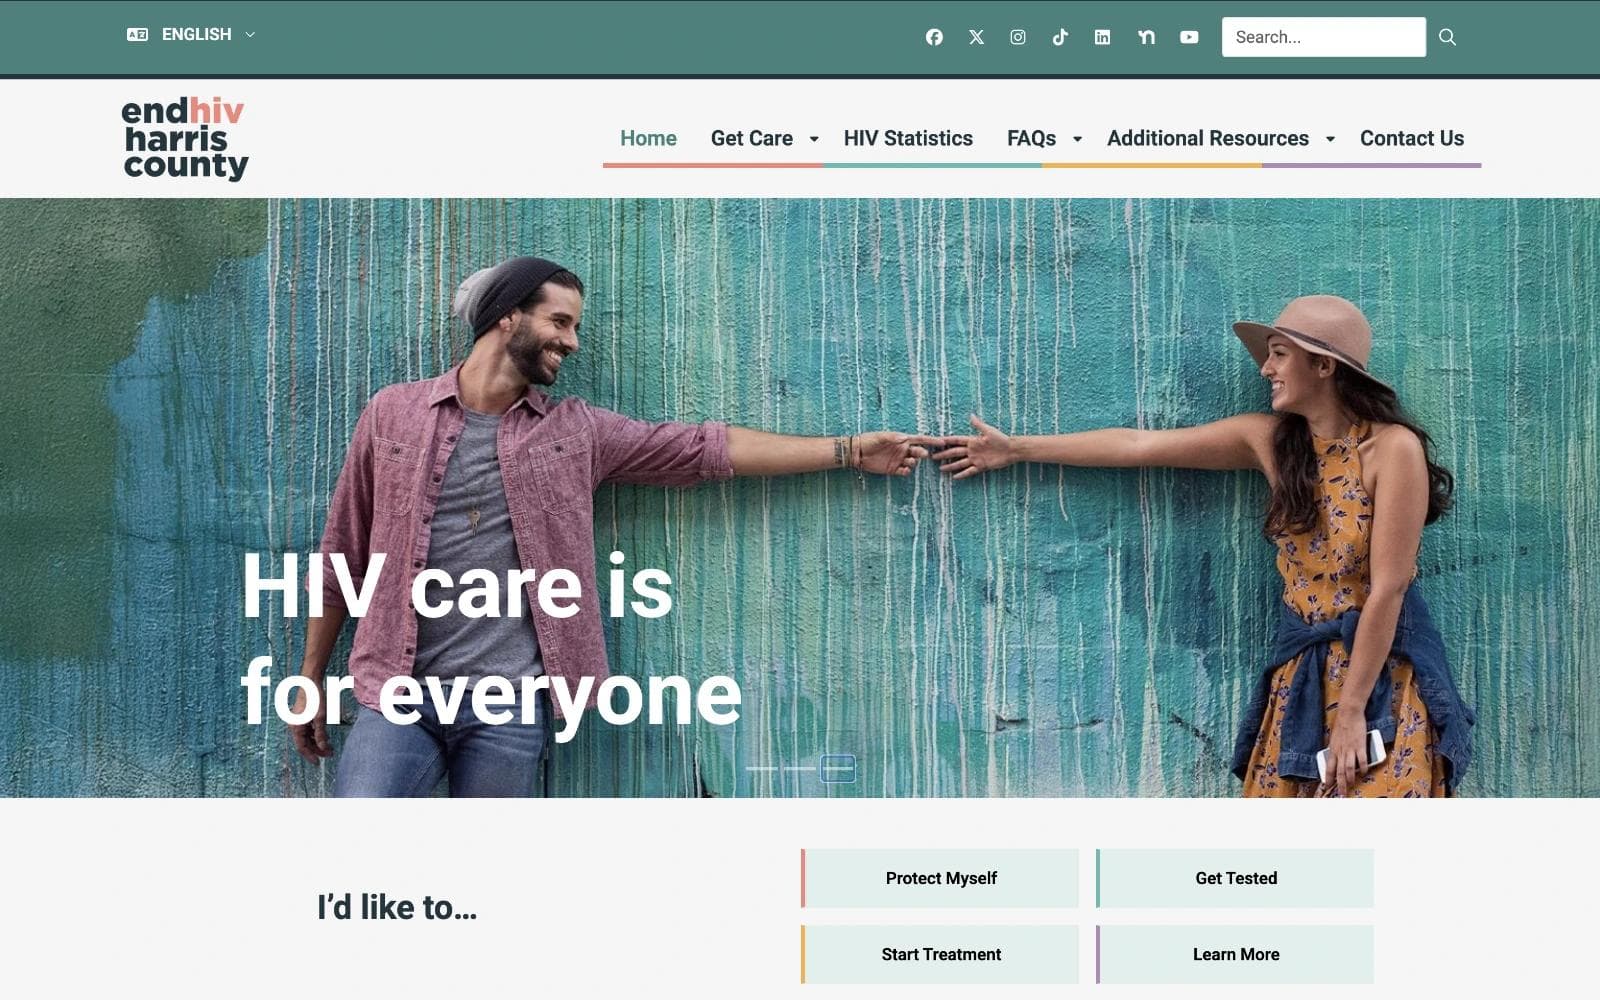Click the language translate icon beside ENGLISH
This screenshot has height=1000, width=1600.
(137, 34)
